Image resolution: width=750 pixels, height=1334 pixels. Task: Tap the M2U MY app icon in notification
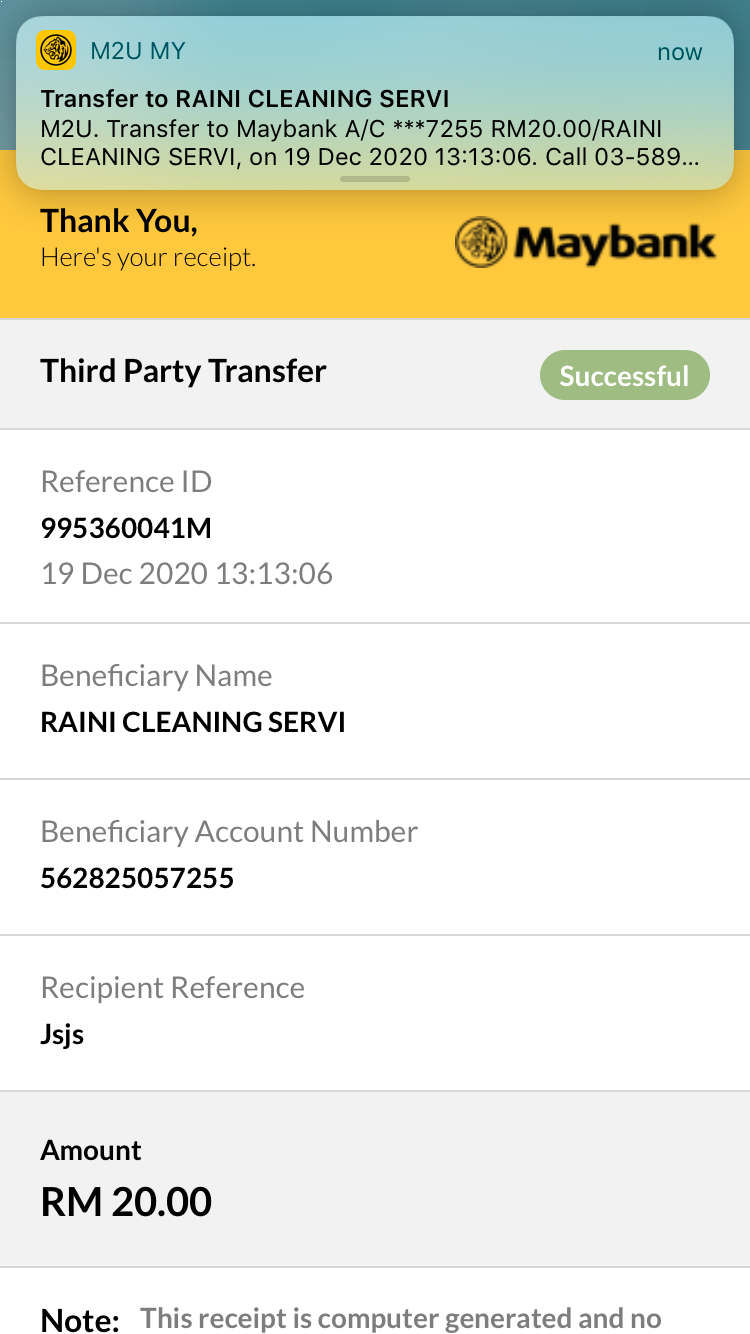tap(56, 50)
